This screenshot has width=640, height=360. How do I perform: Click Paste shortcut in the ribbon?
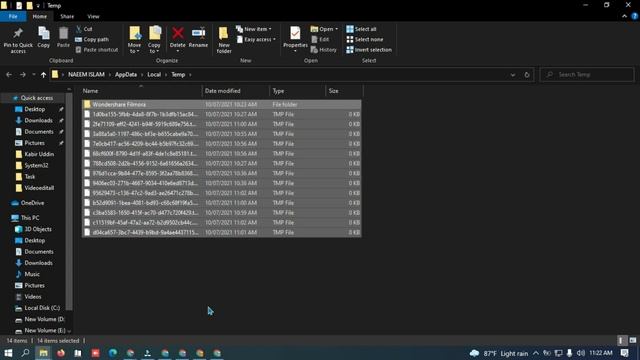(97, 50)
